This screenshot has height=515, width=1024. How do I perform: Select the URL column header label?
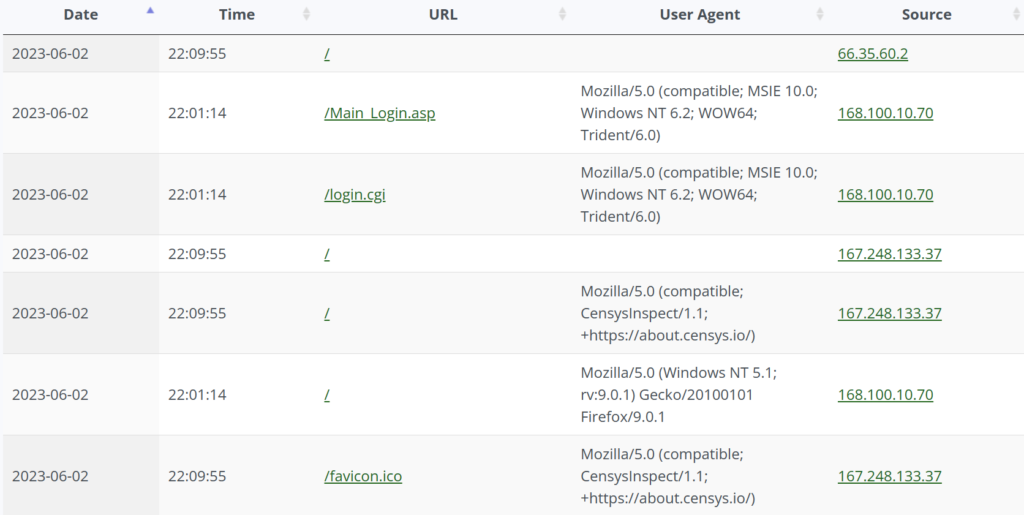[x=441, y=15]
